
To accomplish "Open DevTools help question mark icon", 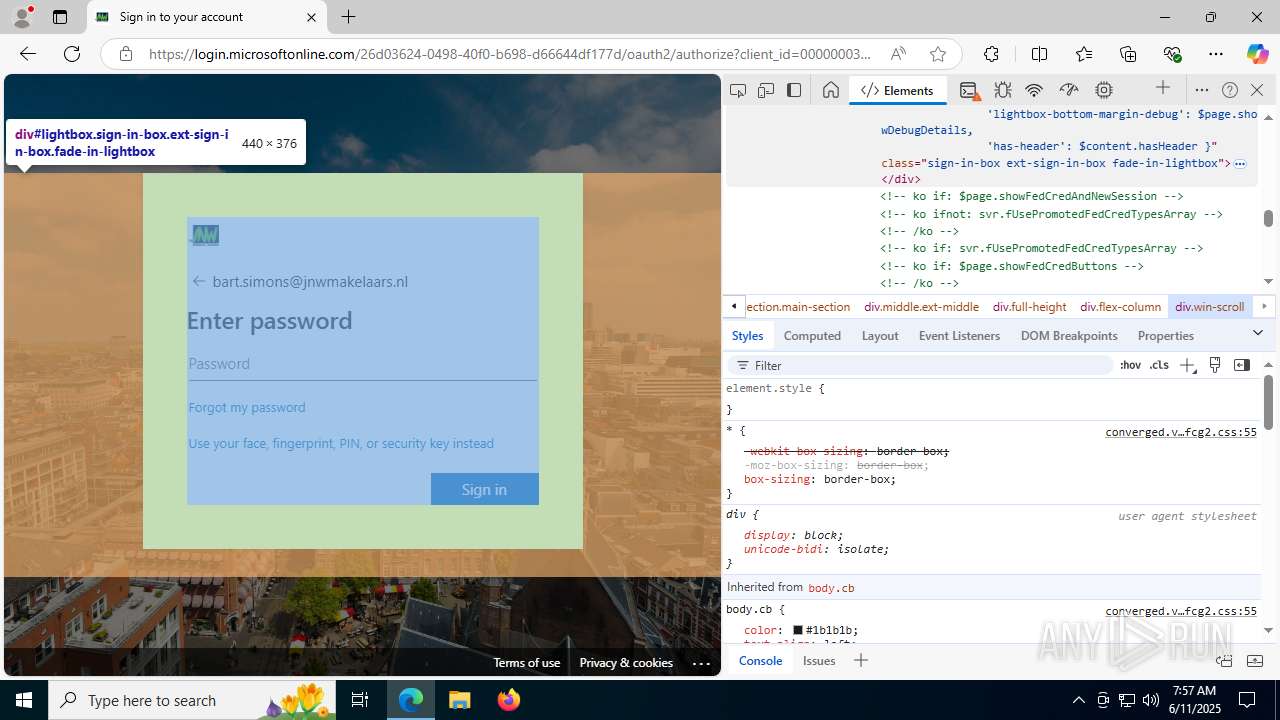I will coord(1230,90).
